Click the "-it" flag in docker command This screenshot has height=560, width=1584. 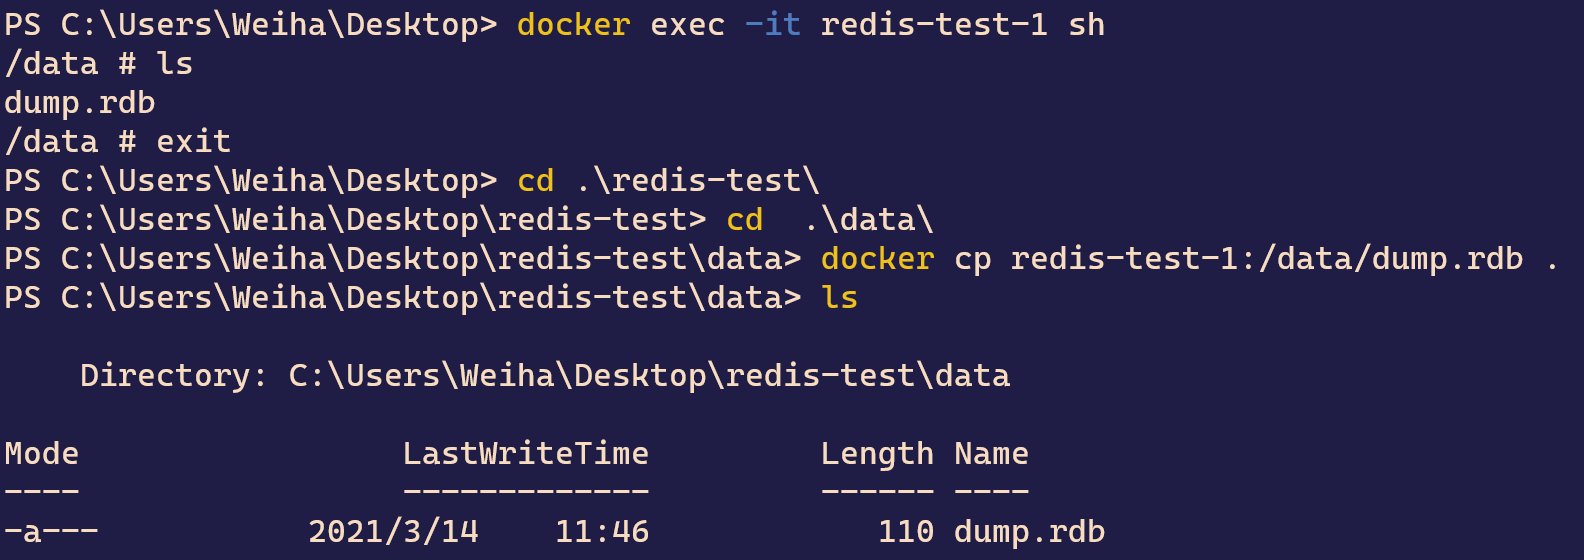[773, 25]
